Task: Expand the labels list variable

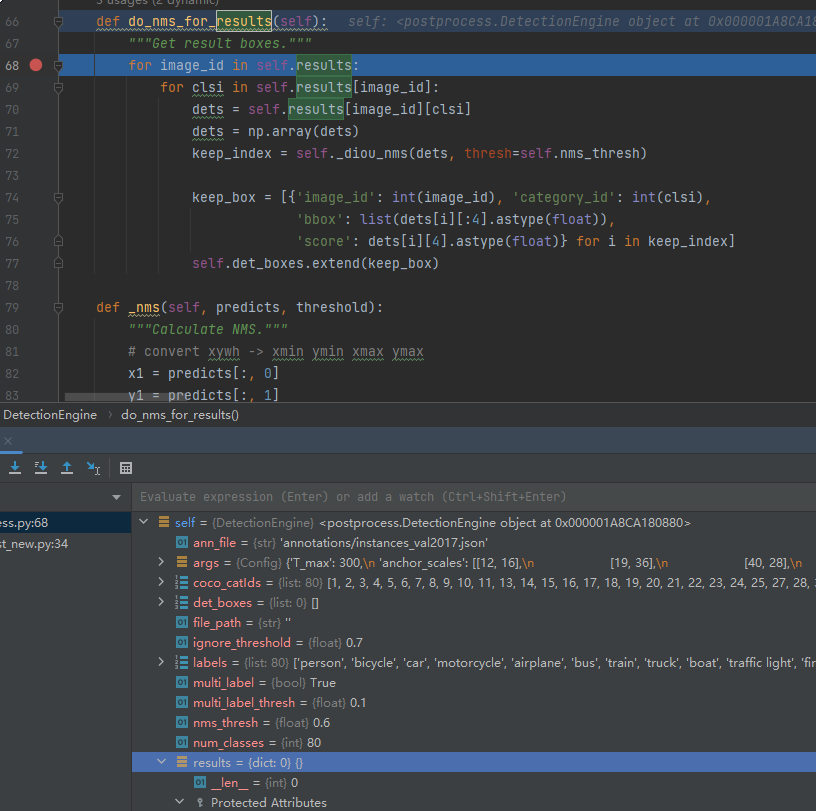Action: pos(161,662)
